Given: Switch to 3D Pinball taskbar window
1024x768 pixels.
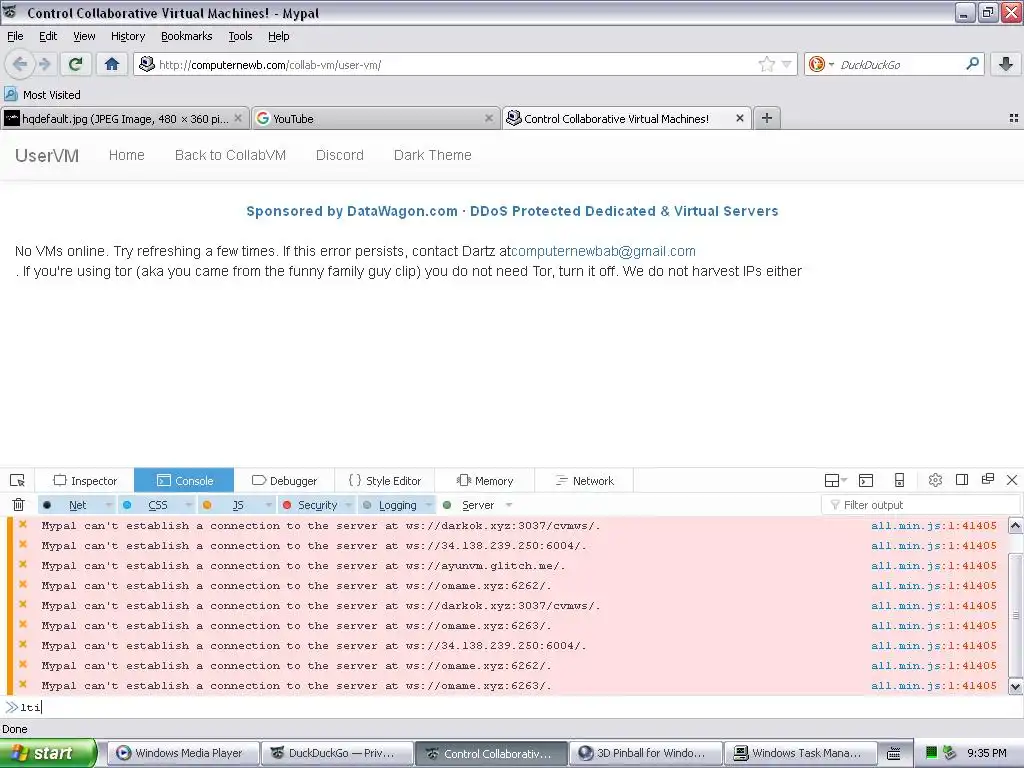Looking at the screenshot, I should (x=646, y=753).
